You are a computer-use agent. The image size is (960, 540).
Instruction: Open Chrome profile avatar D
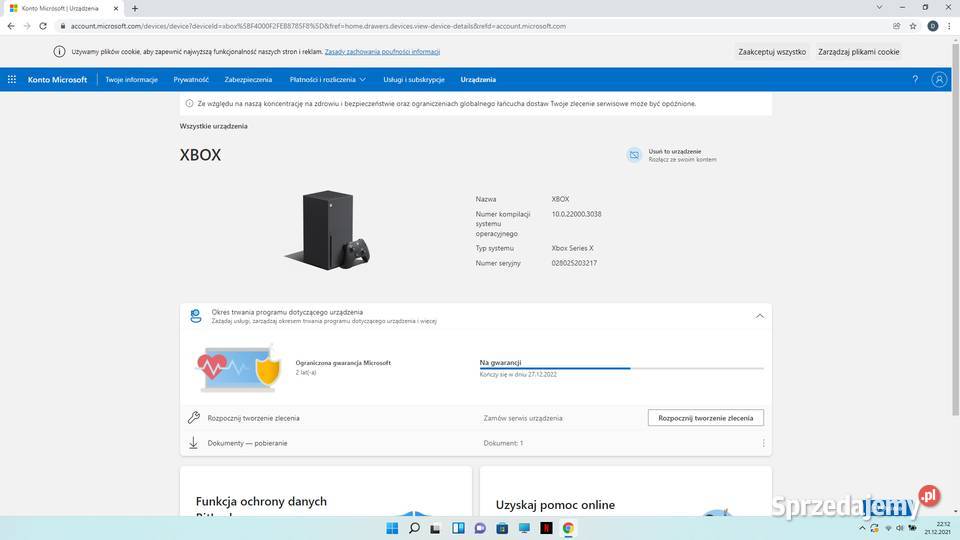[x=932, y=26]
